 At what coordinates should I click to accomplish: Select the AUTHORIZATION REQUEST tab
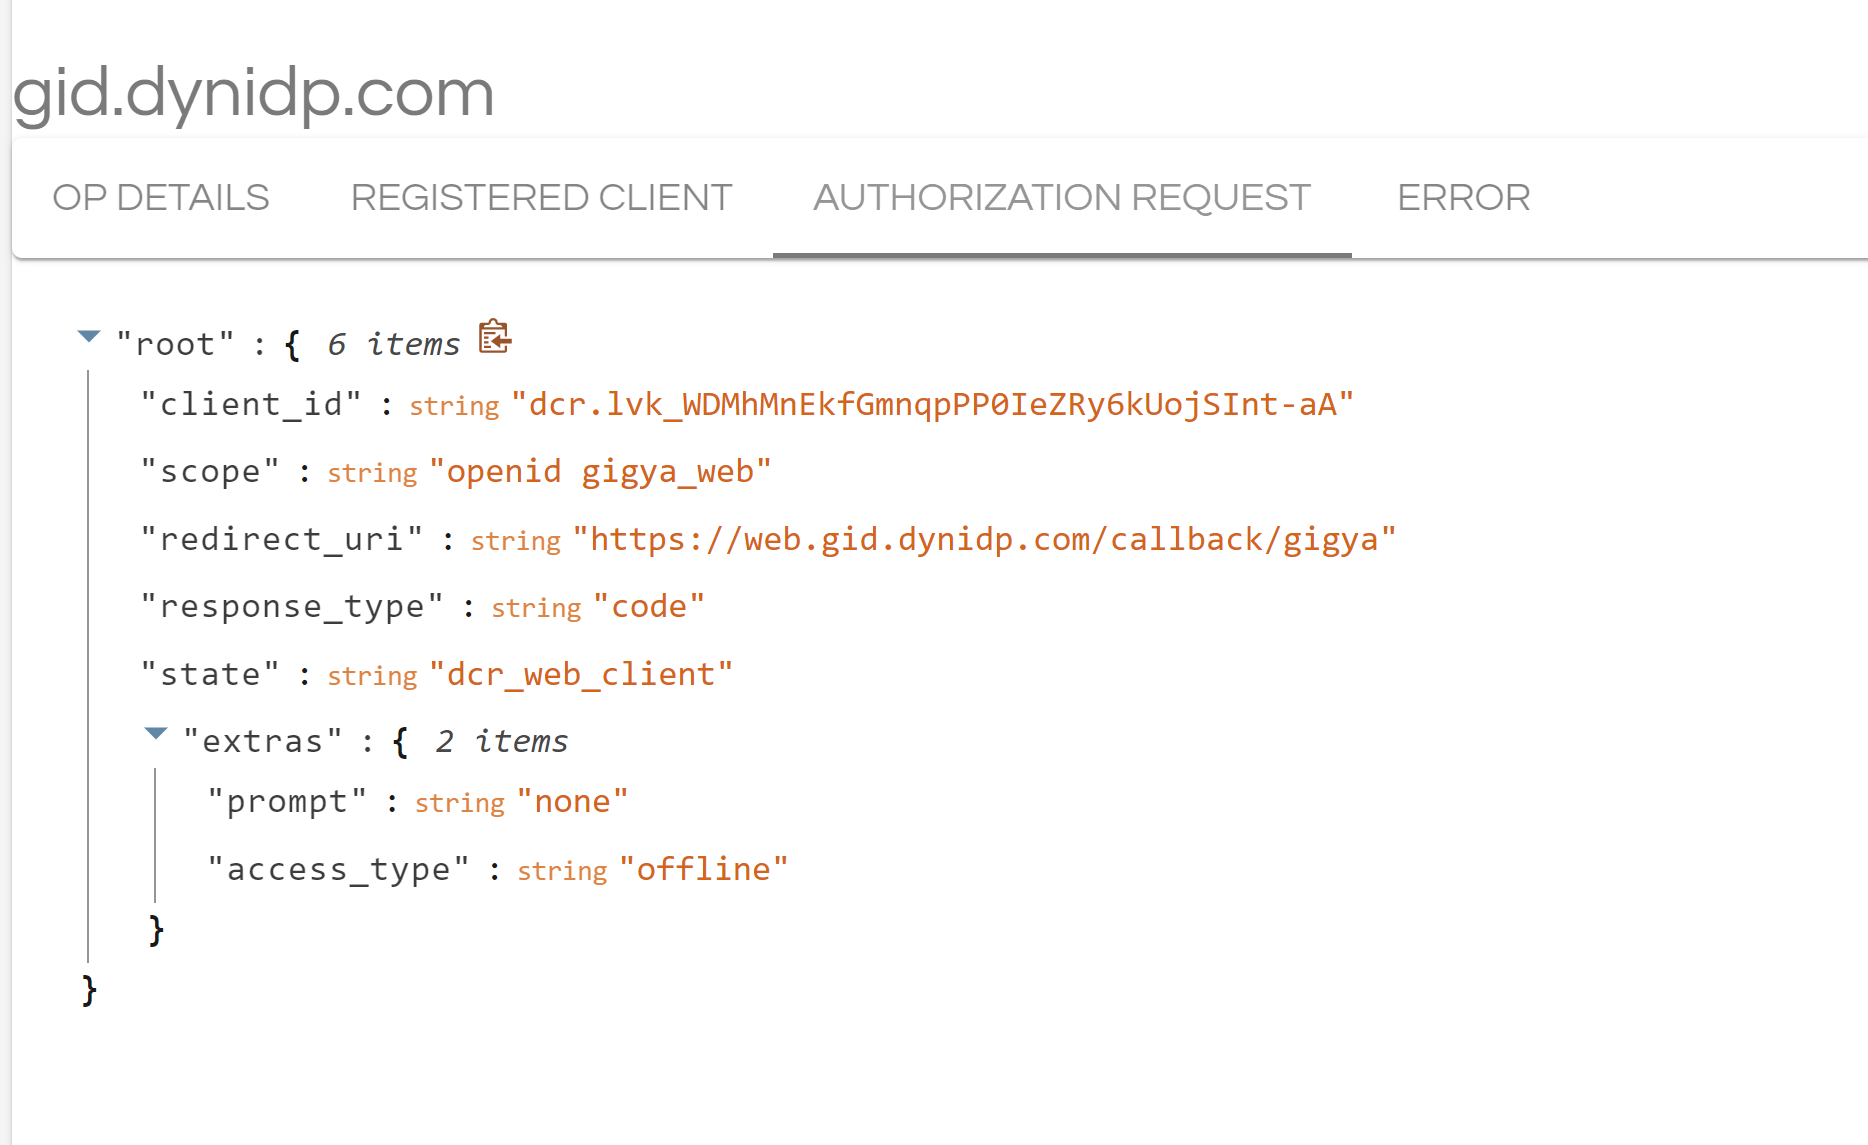tap(1062, 197)
